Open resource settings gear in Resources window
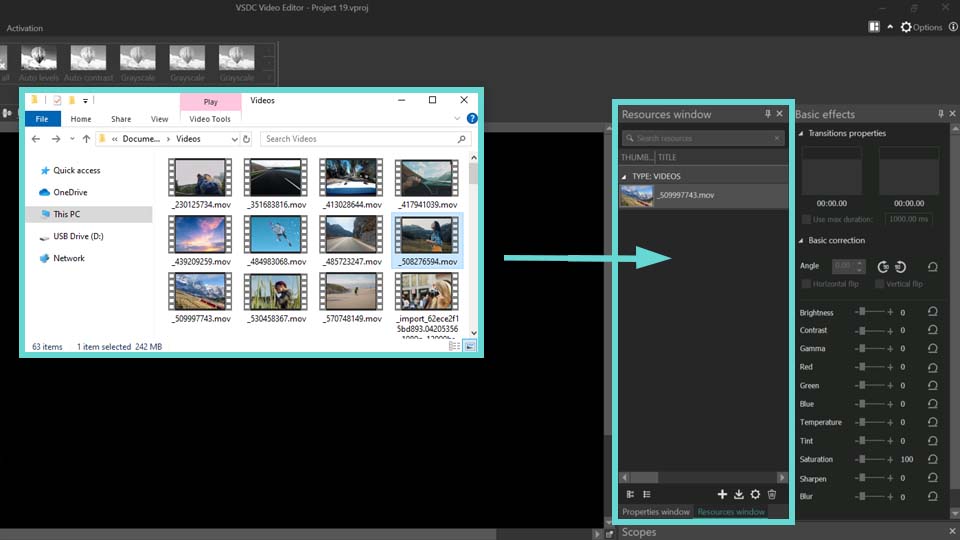The height and width of the screenshot is (540, 960). [x=755, y=494]
